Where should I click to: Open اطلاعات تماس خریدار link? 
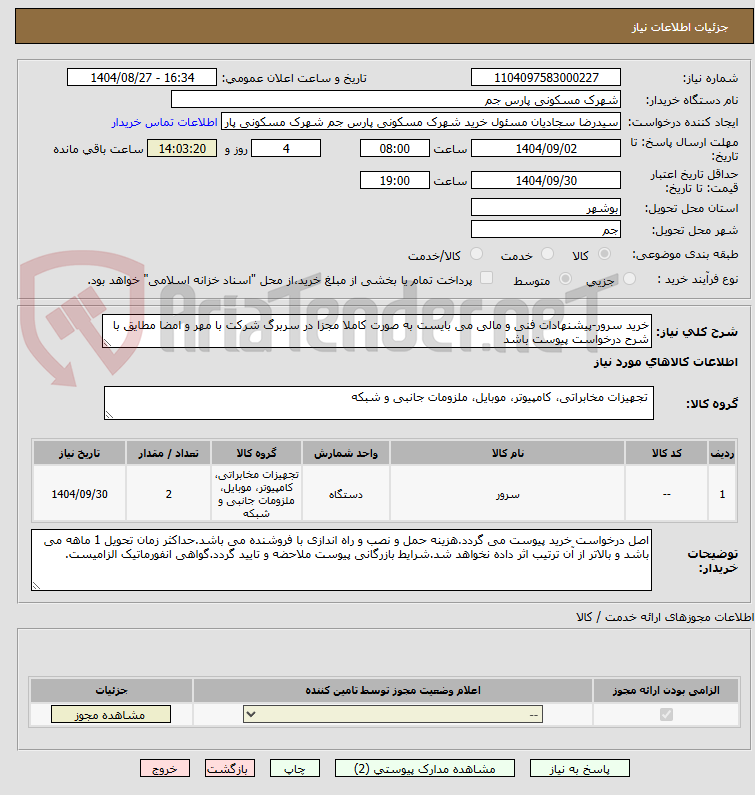tap(164, 122)
